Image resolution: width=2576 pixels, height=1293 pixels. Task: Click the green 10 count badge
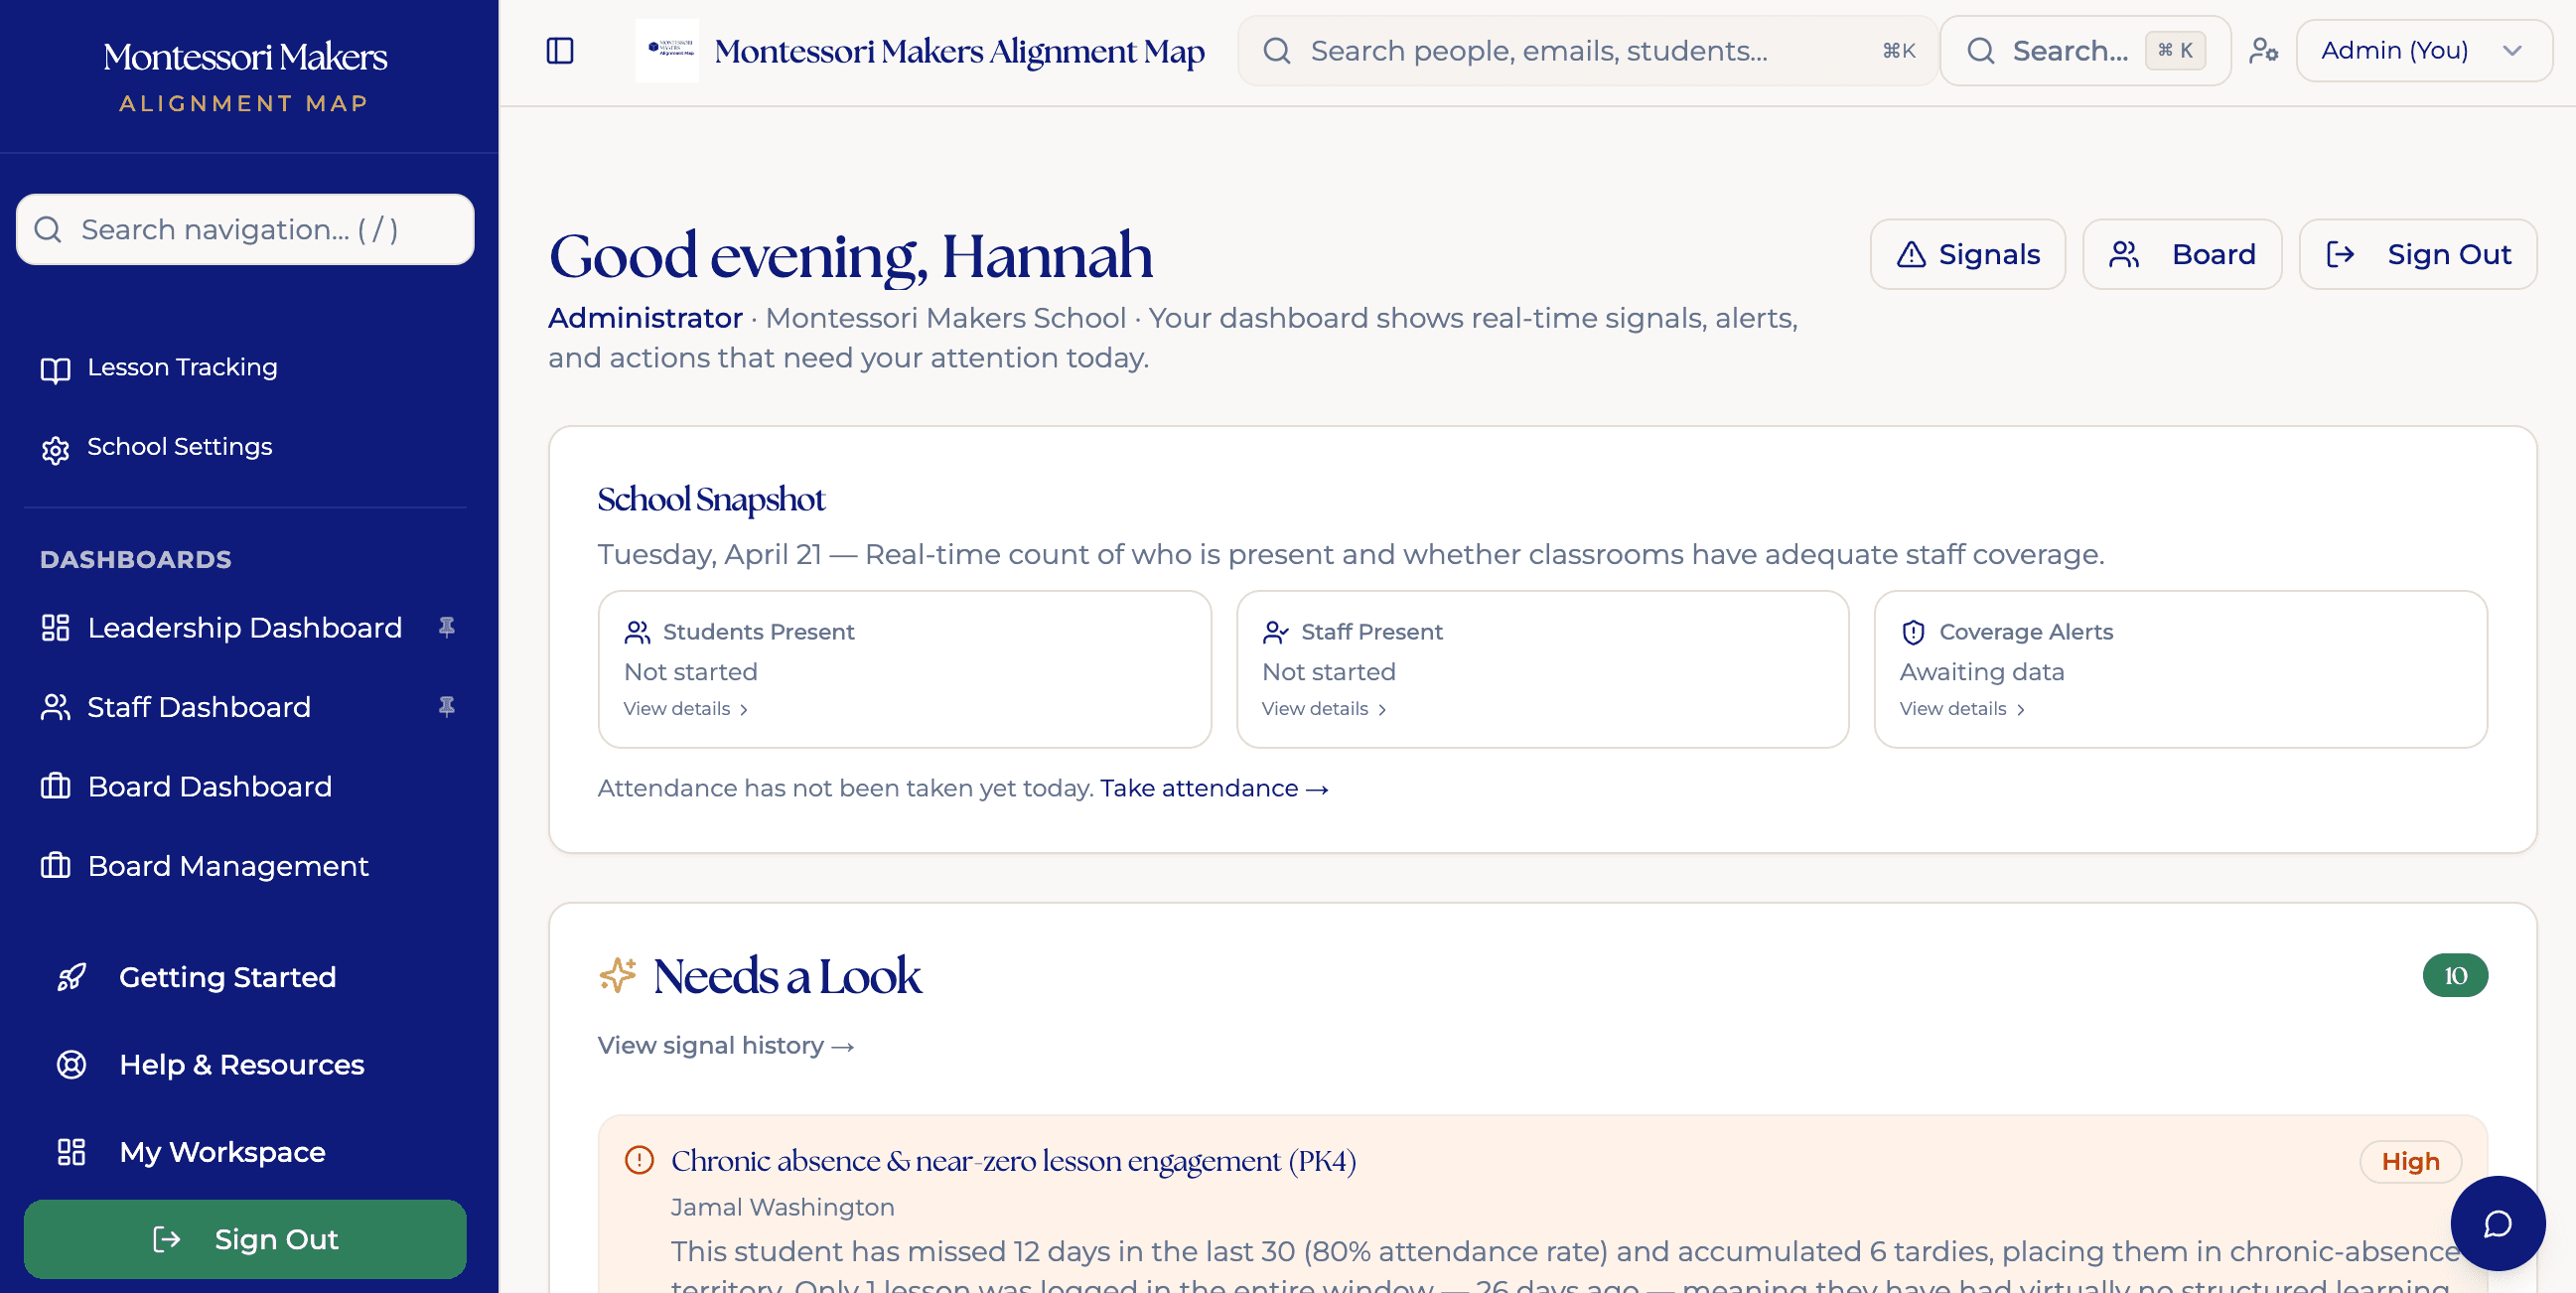2455,975
